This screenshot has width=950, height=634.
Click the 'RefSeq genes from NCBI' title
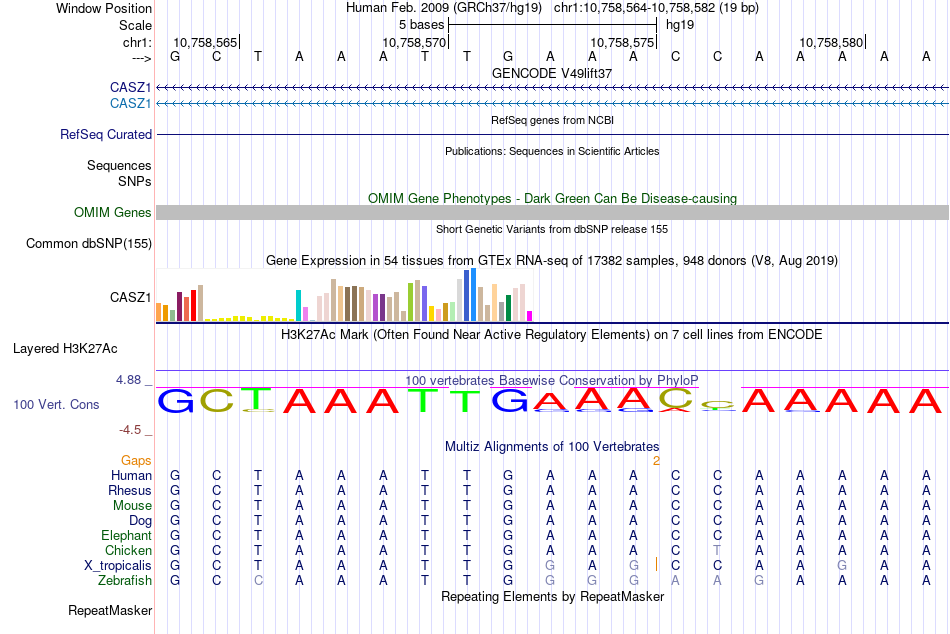click(552, 120)
